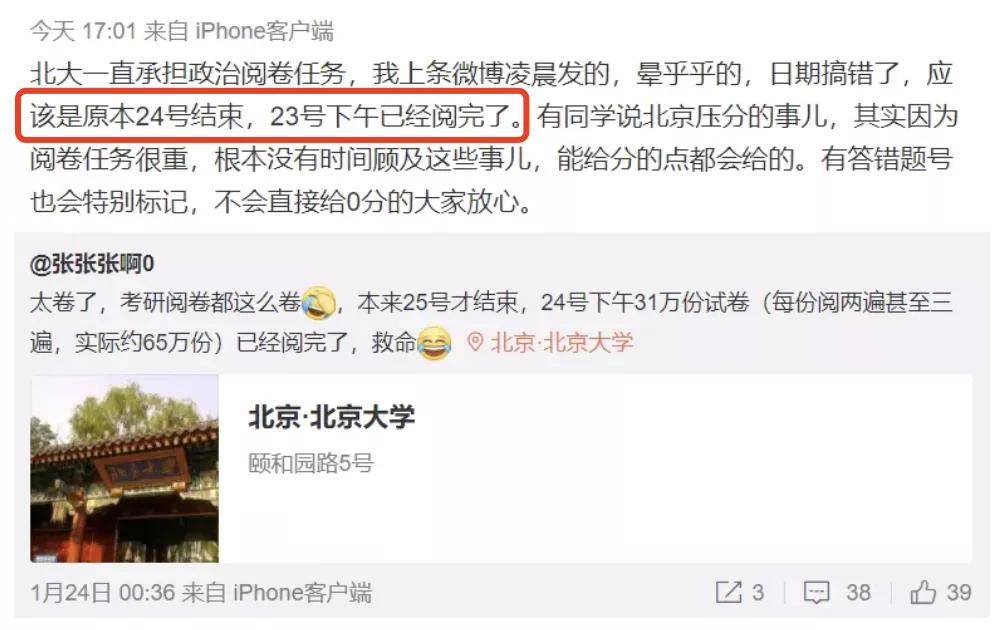Click the 来自 iPhone客户端 source at top
Screen dimensions: 1000x630
(239, 31)
